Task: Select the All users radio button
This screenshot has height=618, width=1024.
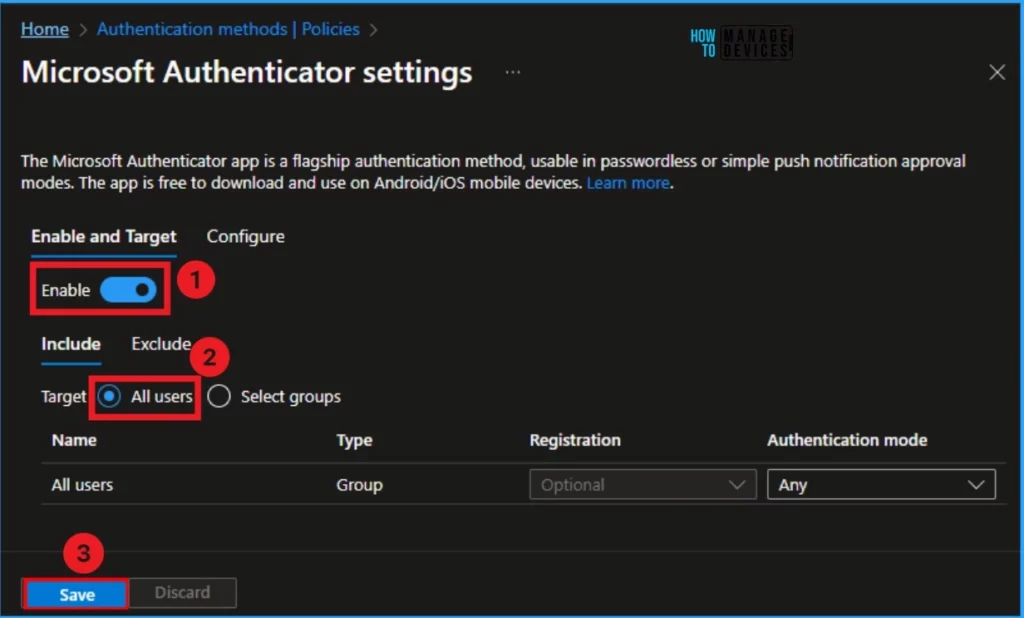Action: tap(109, 396)
